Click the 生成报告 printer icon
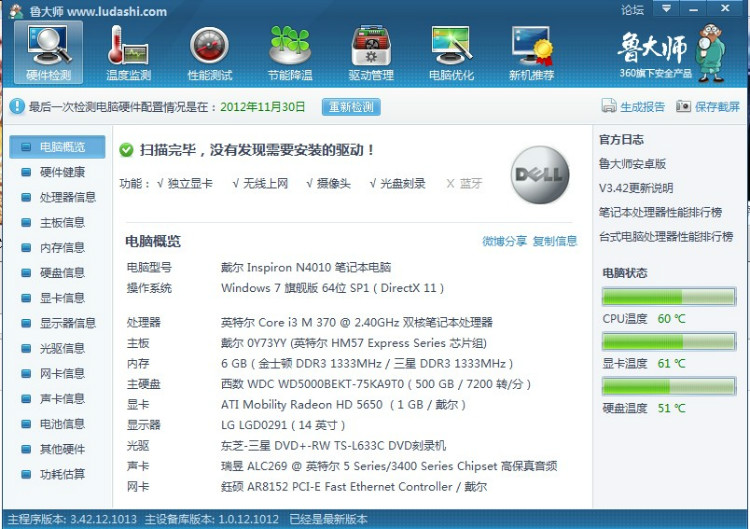 608,106
